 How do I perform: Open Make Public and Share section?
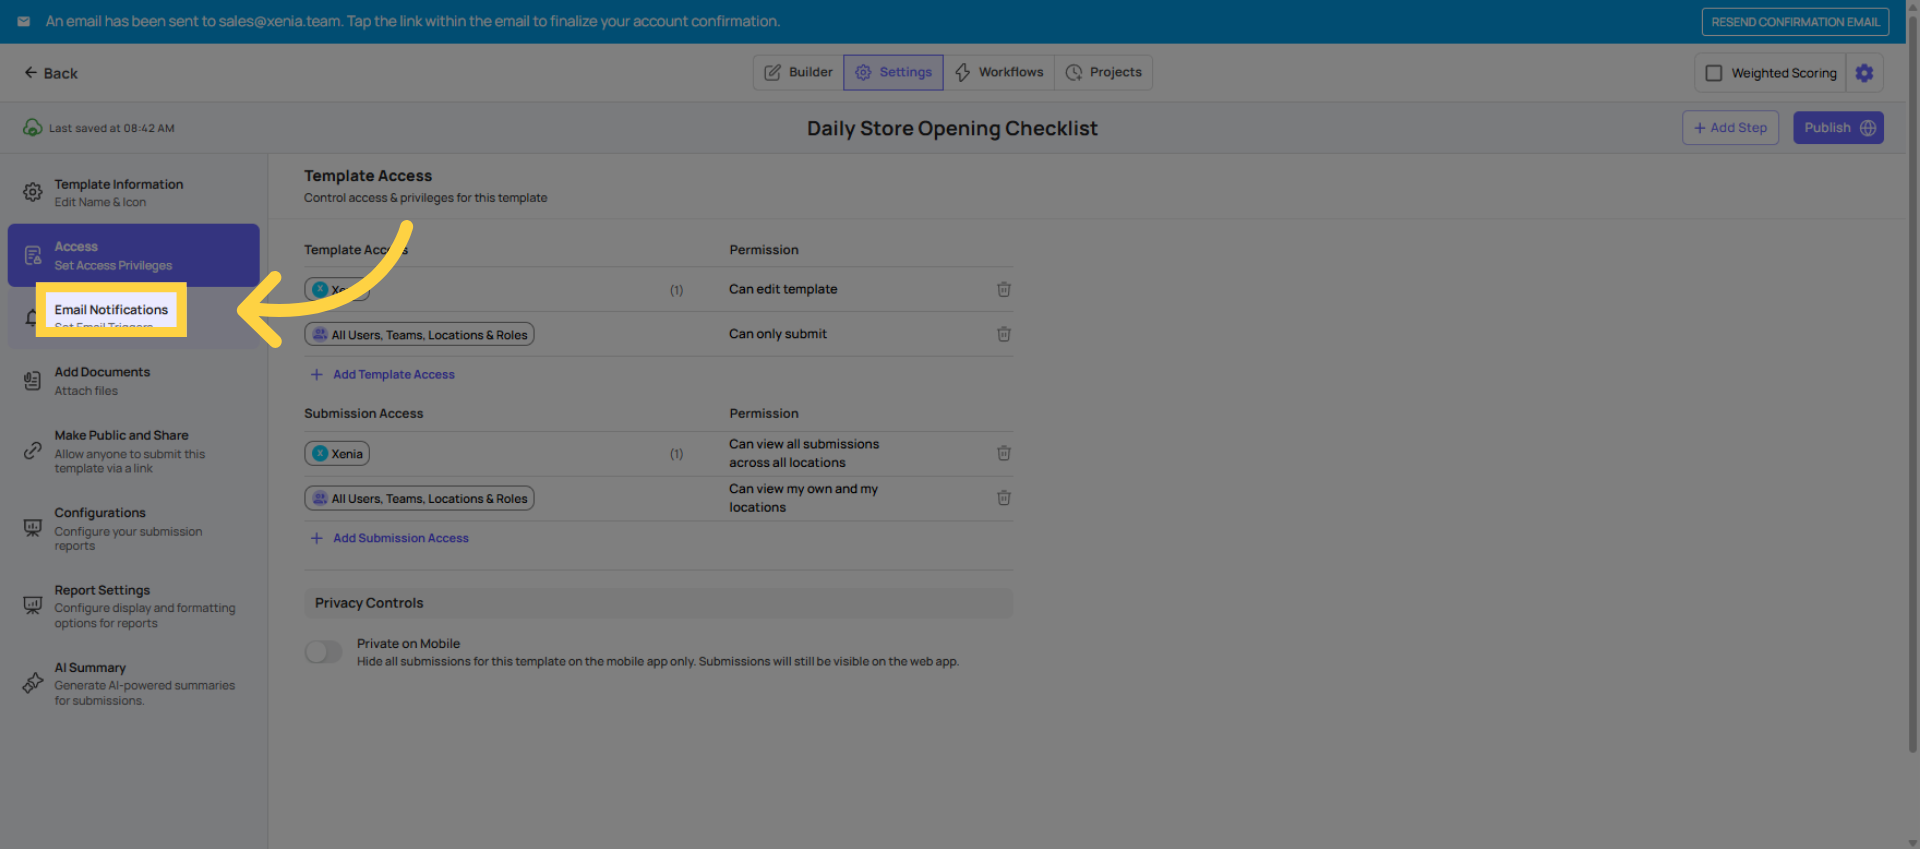(x=133, y=451)
